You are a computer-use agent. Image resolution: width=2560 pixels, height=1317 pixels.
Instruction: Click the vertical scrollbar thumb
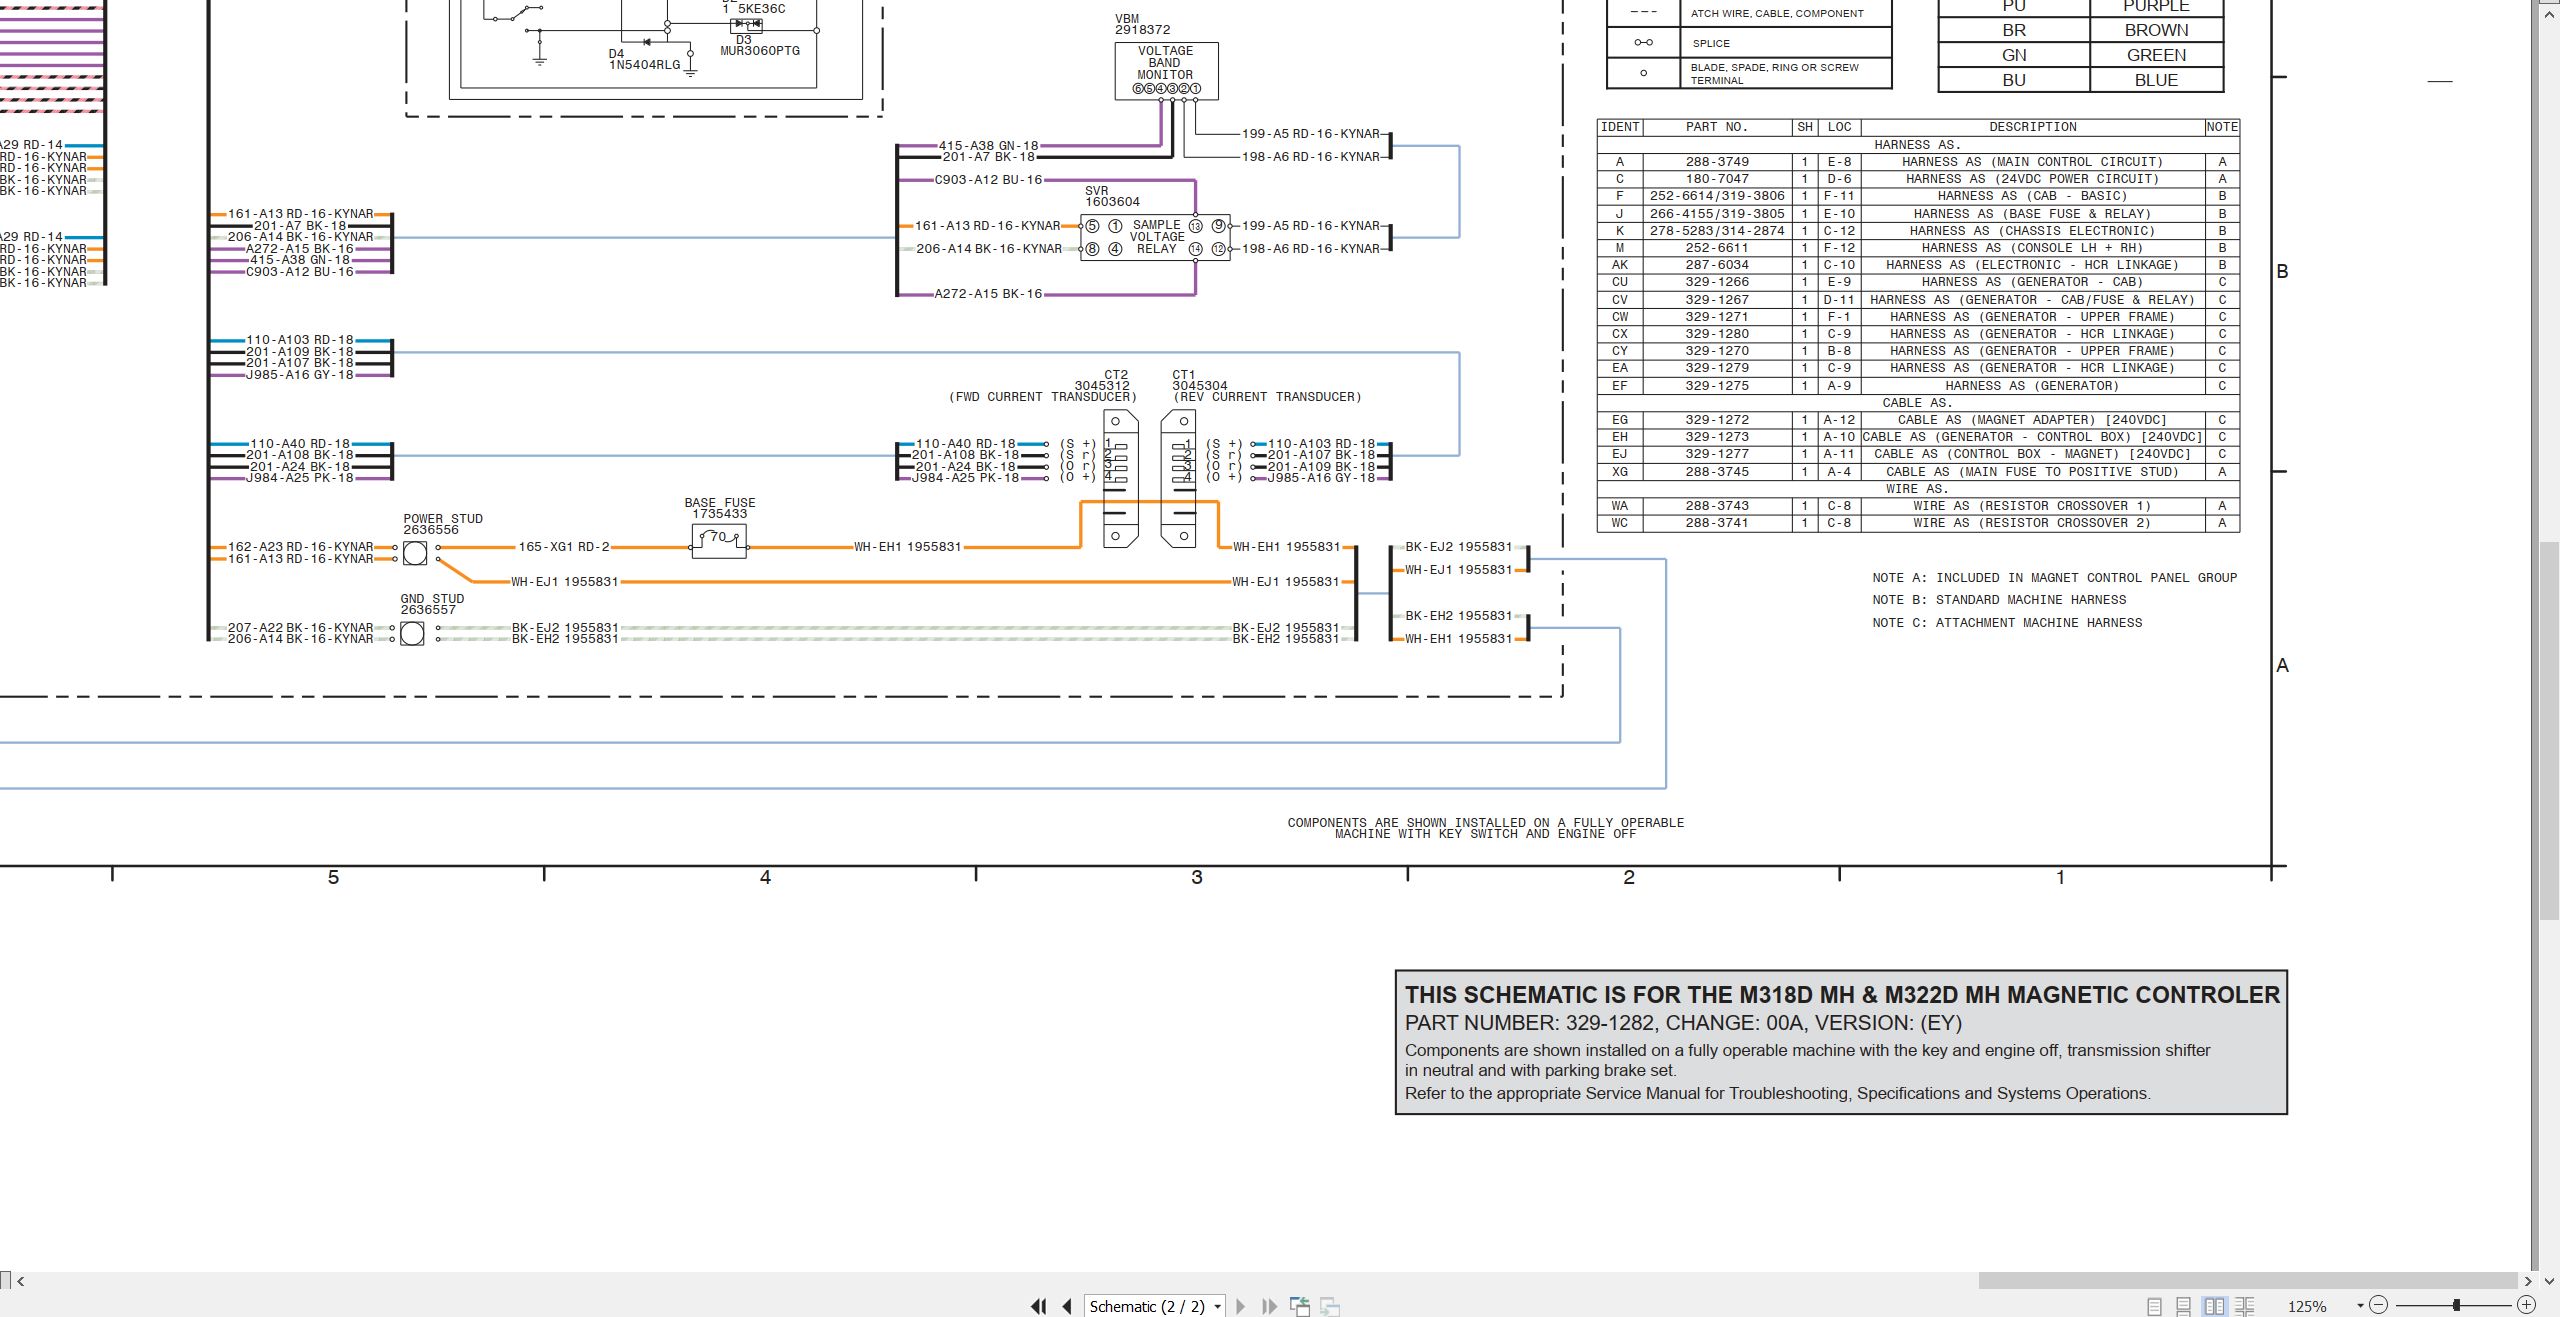click(x=2550, y=730)
